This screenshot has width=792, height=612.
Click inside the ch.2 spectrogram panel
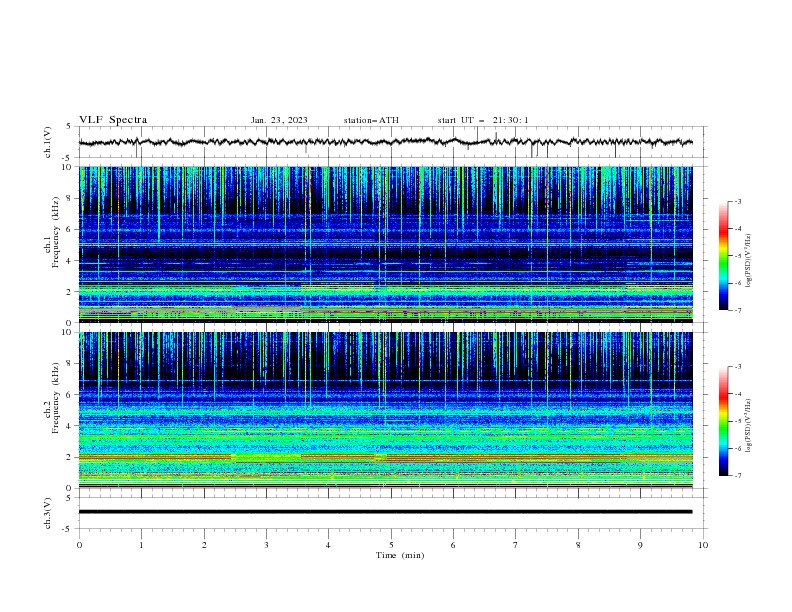coord(385,410)
